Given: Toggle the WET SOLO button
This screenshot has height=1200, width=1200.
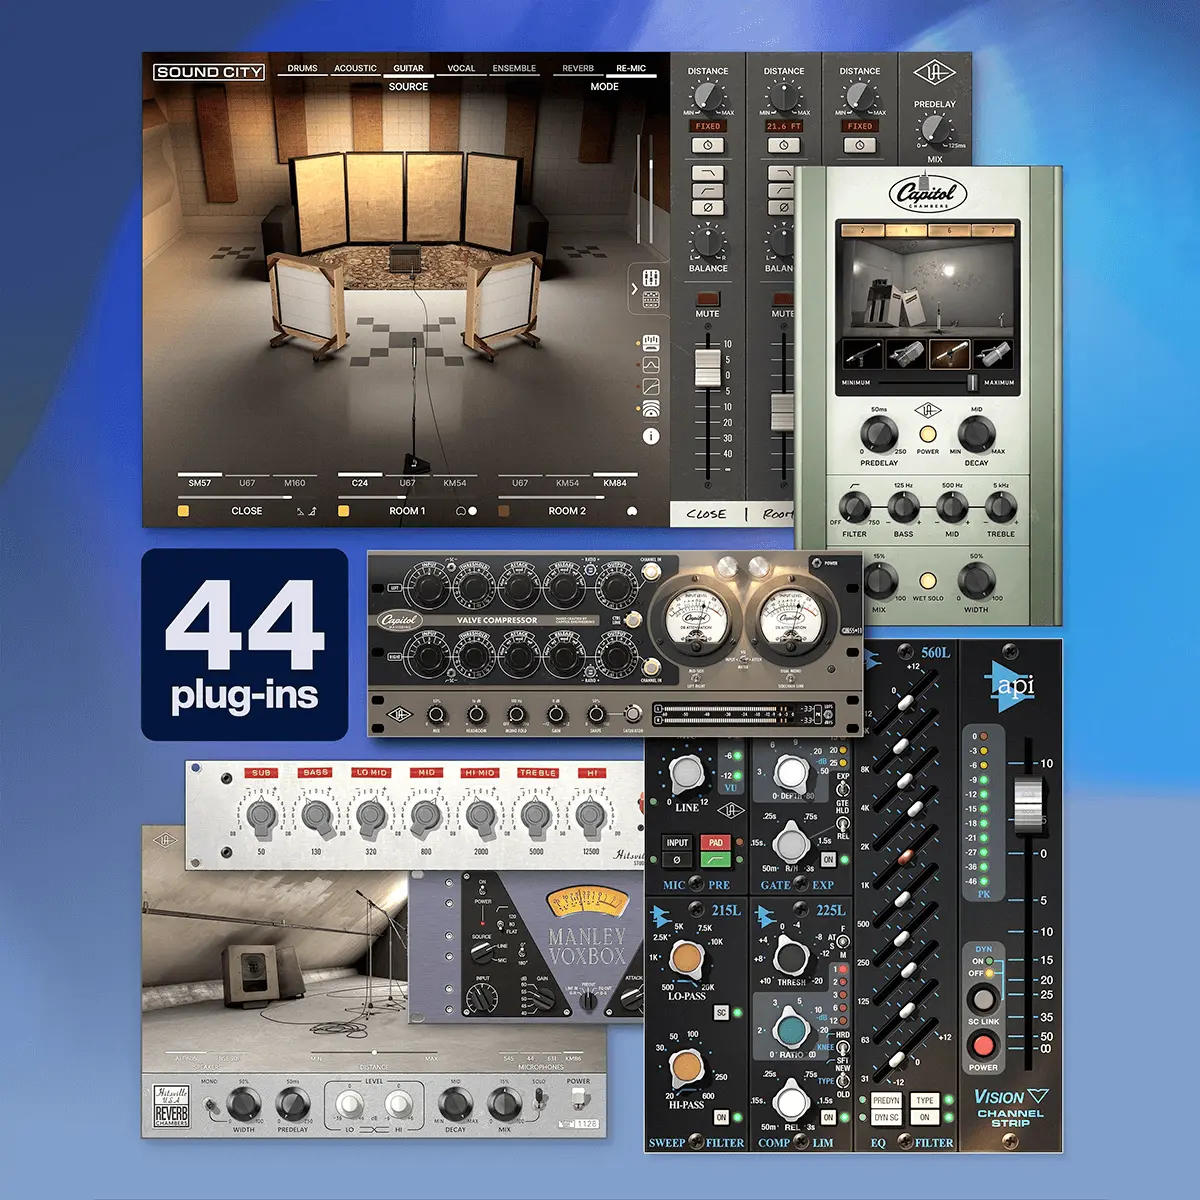Looking at the screenshot, I should (927, 580).
